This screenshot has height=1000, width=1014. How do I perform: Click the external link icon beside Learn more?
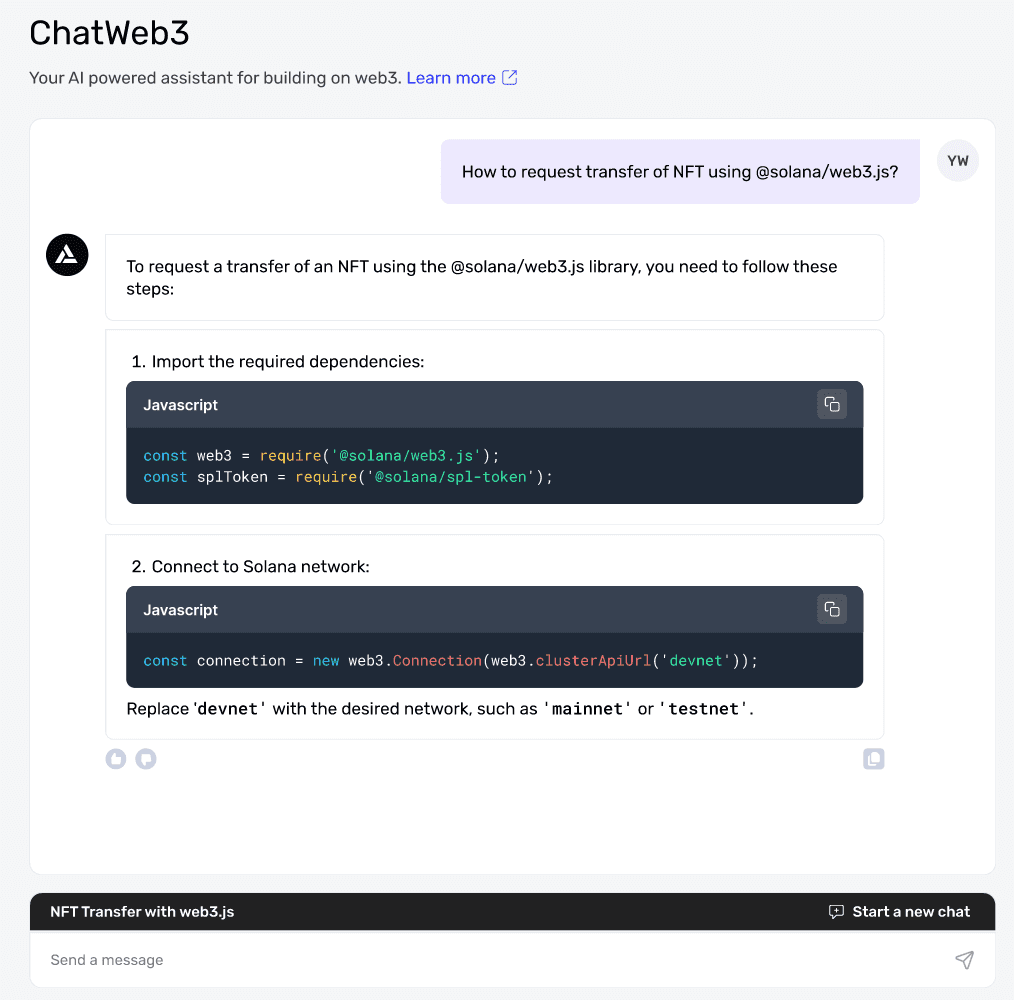coord(511,76)
